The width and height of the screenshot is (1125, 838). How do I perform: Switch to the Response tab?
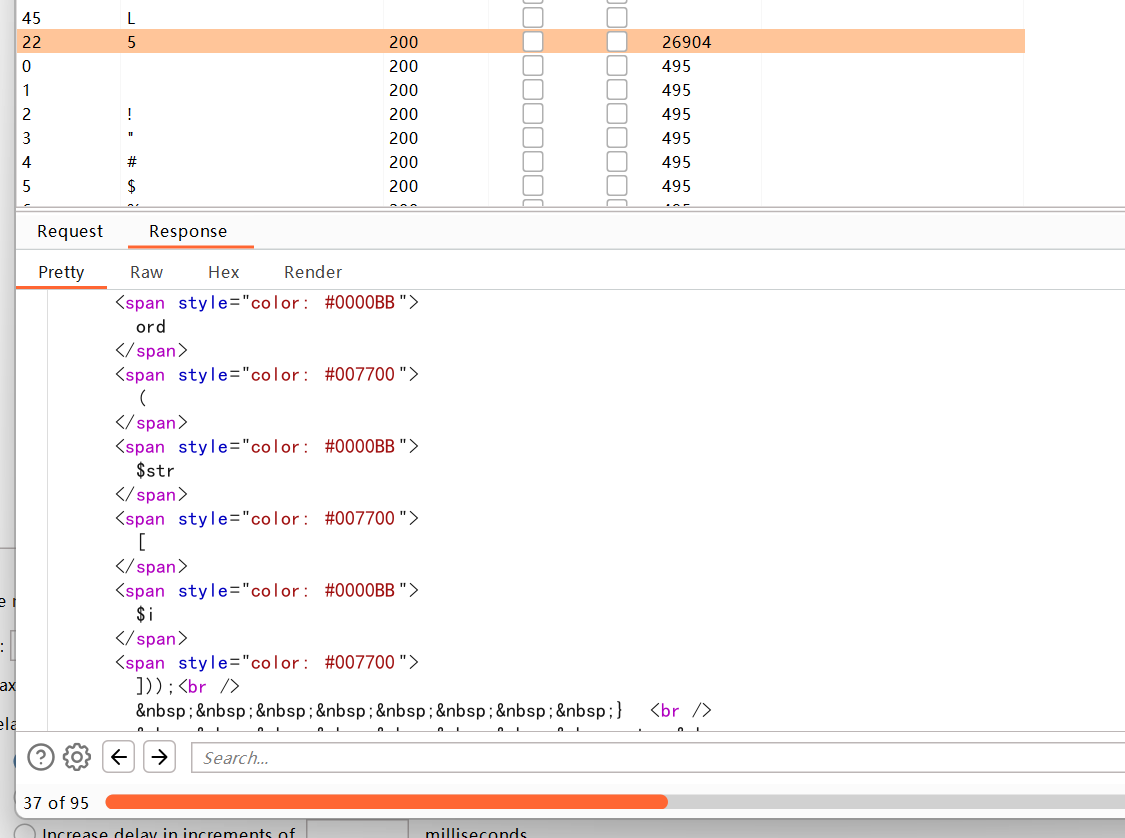coord(188,231)
